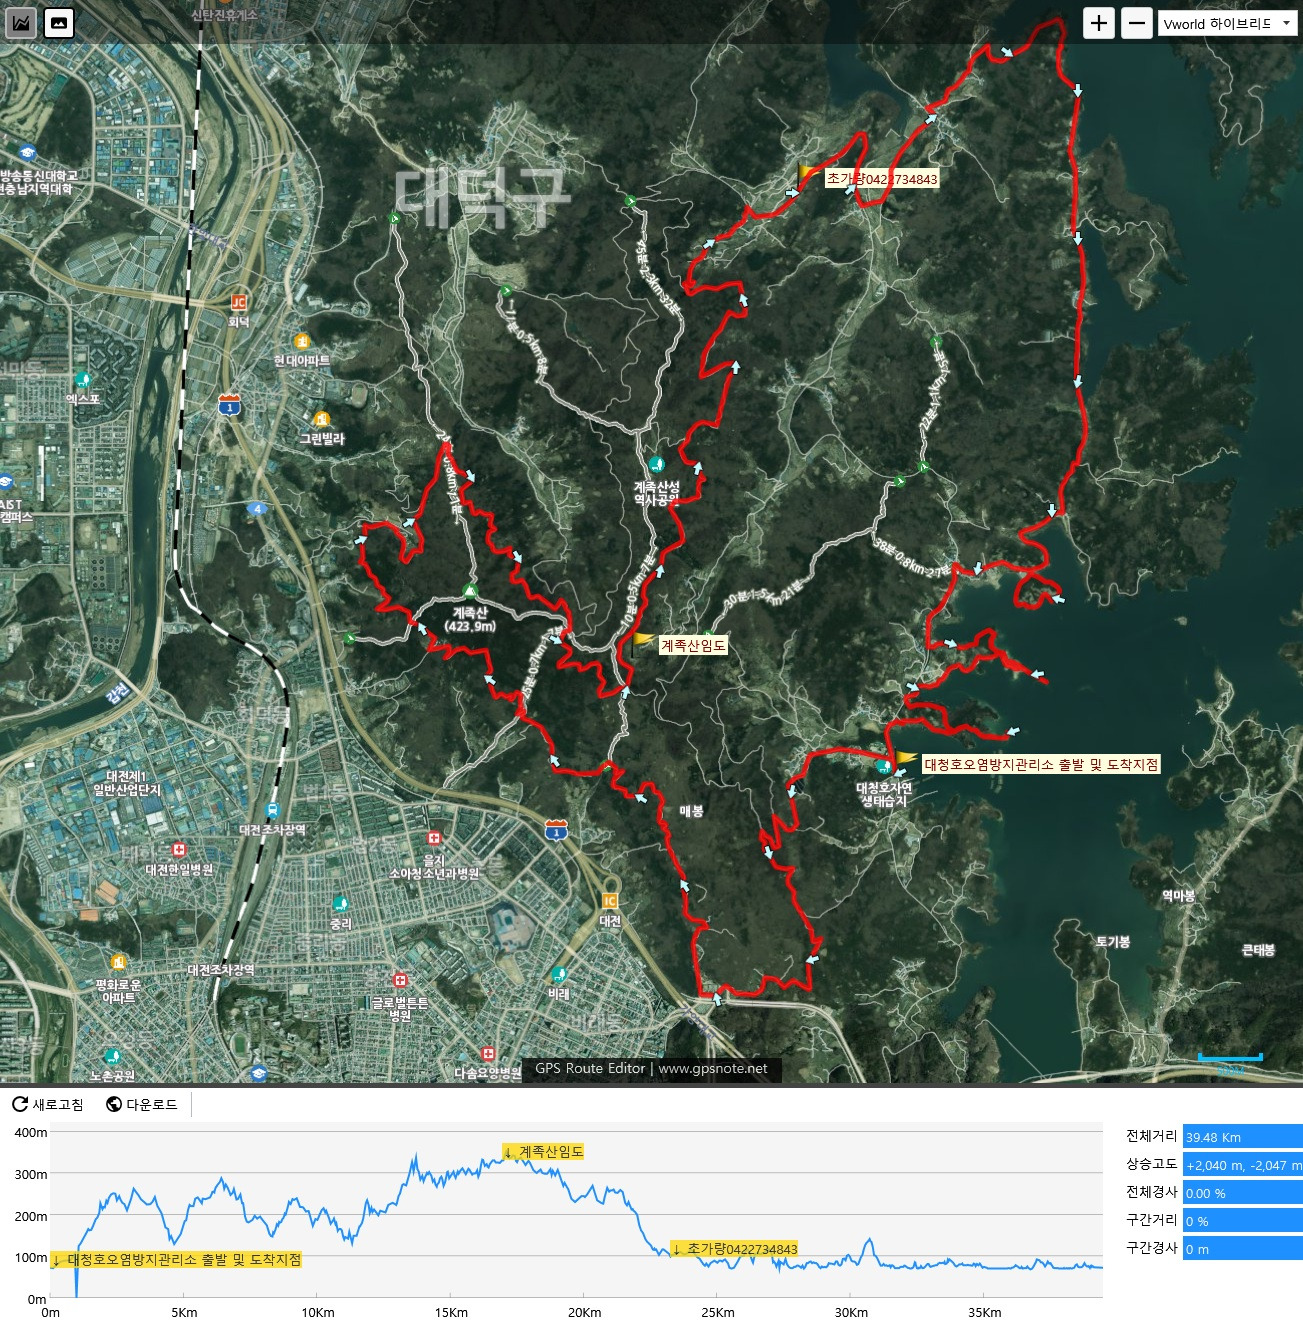1303x1338 pixels.
Task: Toggle the elevation chart view button
Action: [x=21, y=22]
